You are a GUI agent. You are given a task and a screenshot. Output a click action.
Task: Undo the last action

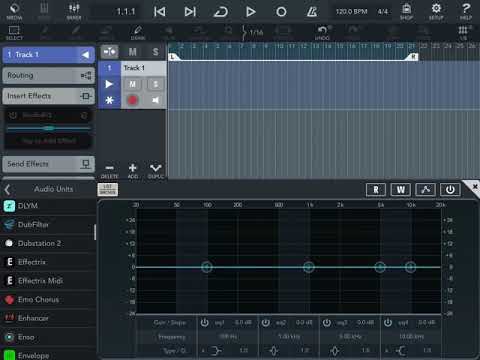click(322, 32)
